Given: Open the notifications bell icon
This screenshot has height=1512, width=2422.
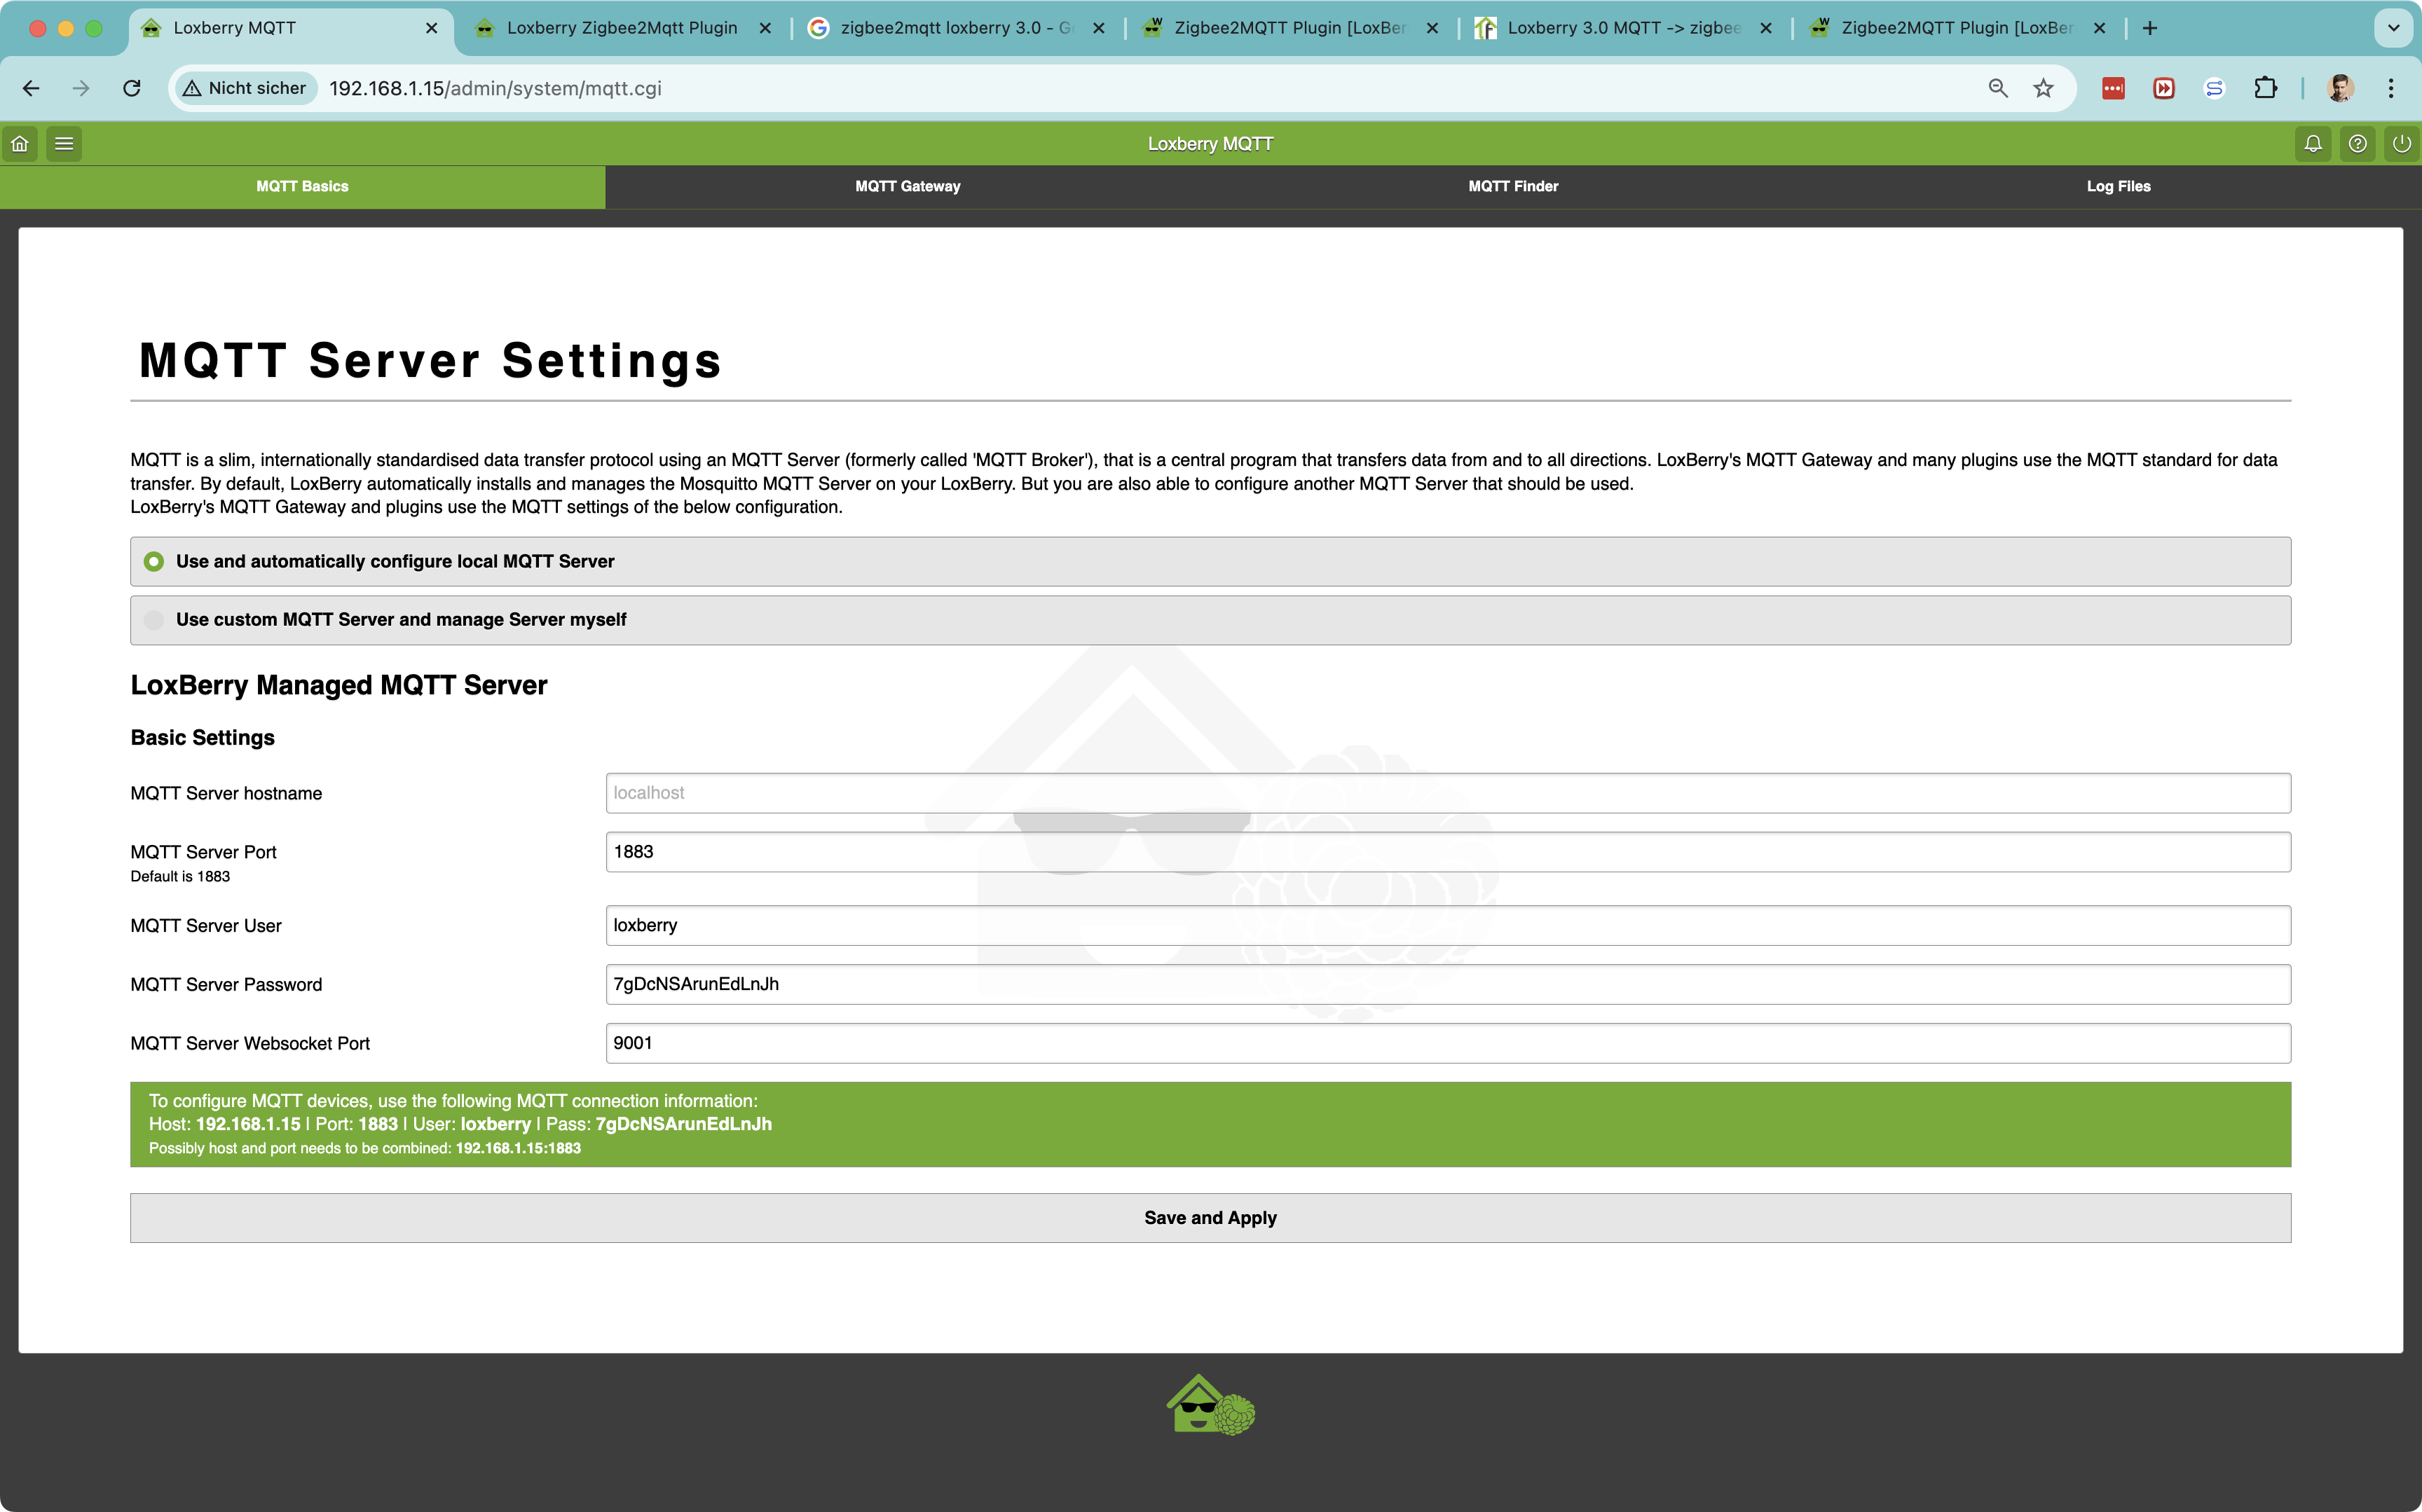Looking at the screenshot, I should 2313,144.
